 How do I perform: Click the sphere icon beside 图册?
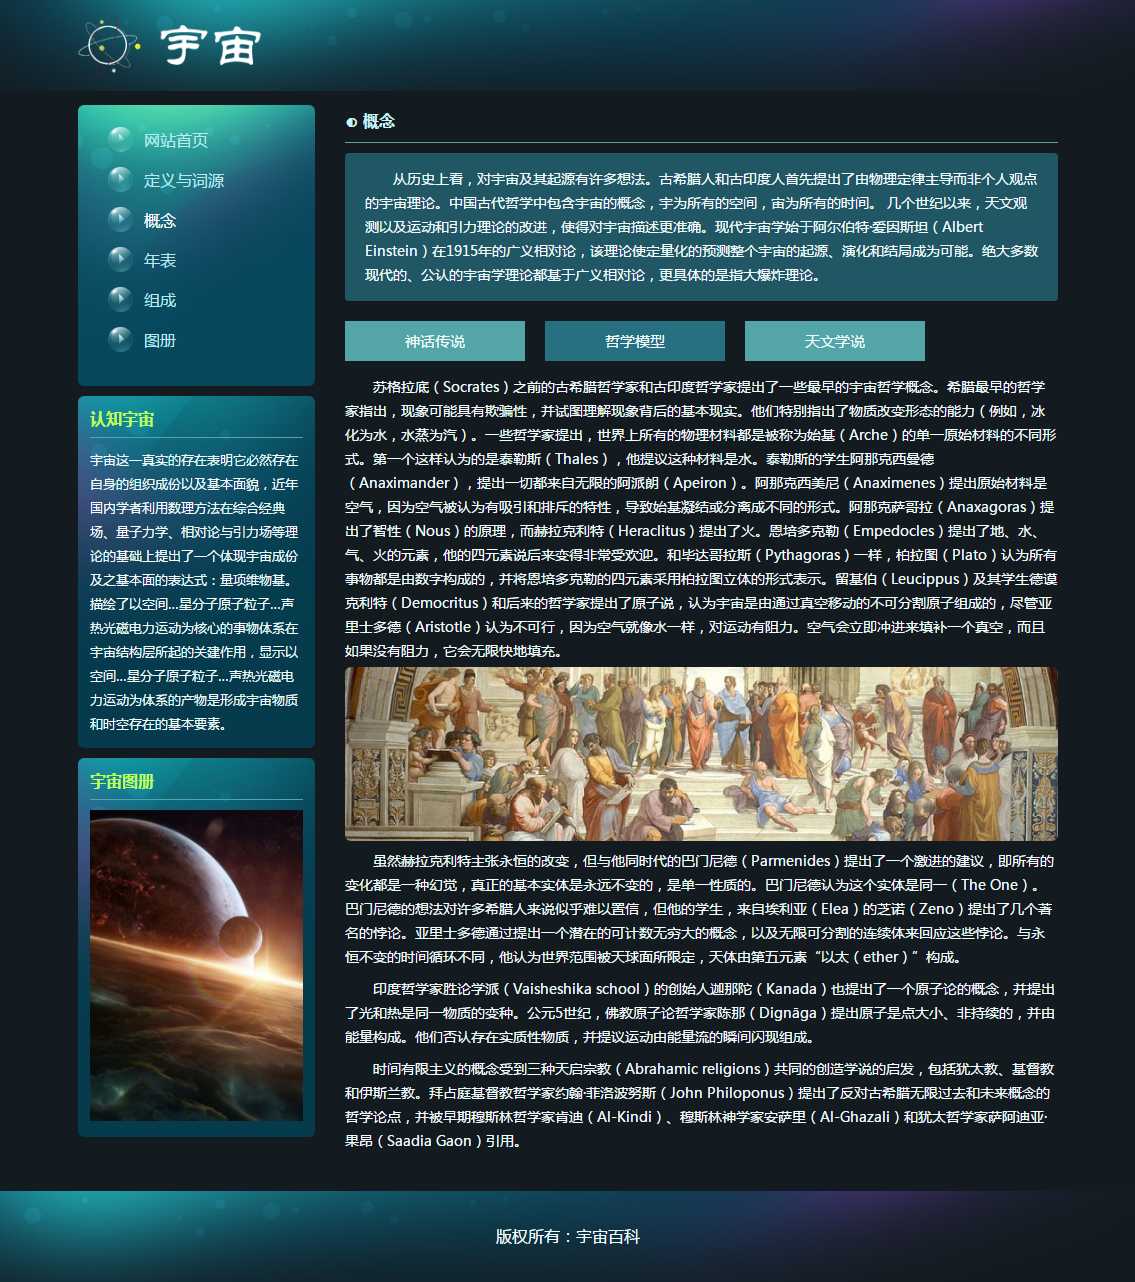tap(120, 340)
